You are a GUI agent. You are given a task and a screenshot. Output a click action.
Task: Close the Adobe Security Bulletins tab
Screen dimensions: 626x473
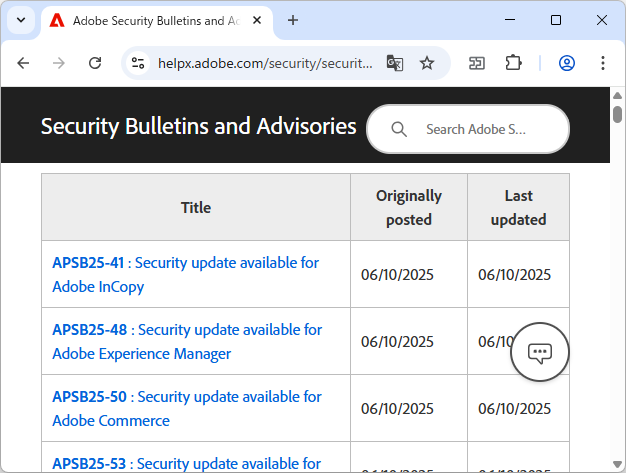(x=259, y=20)
